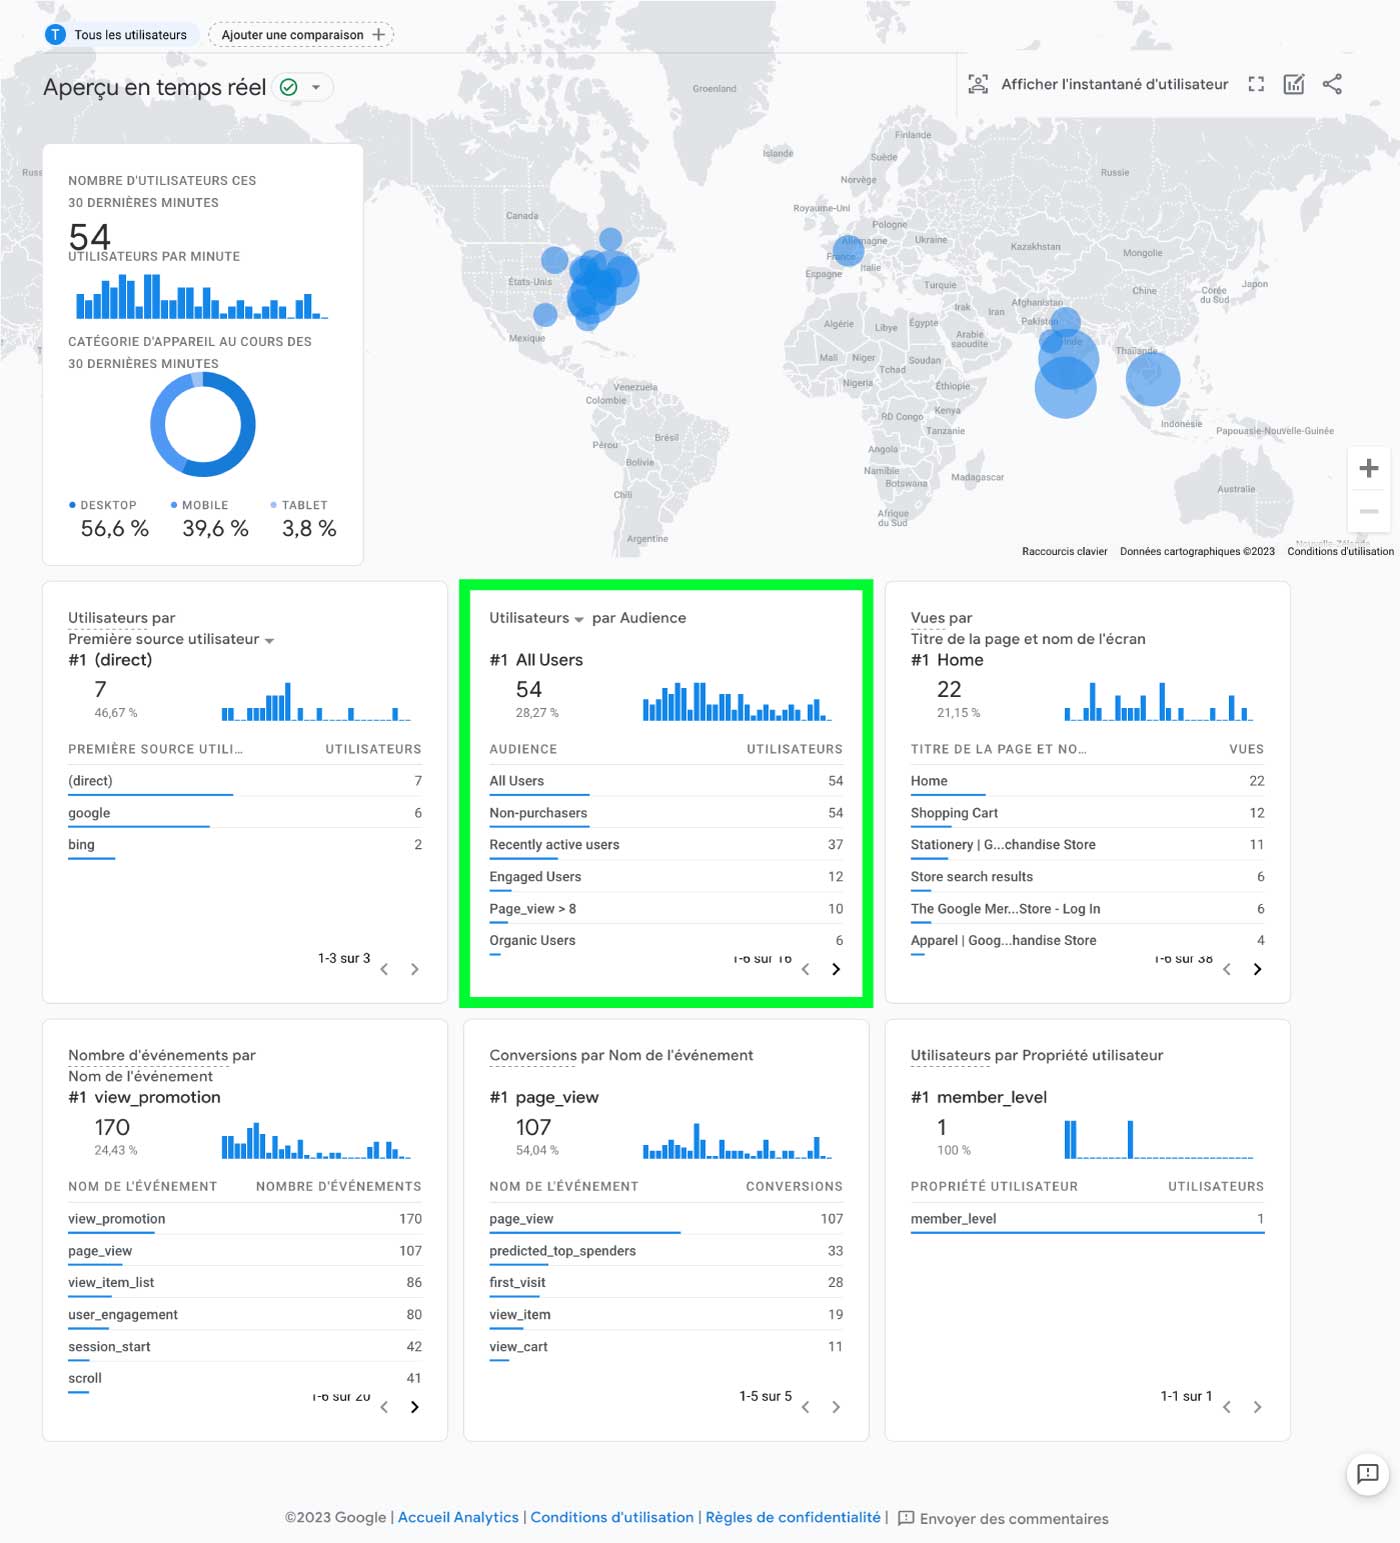The height and width of the screenshot is (1543, 1400).
Task: Previous page in event count card
Action: [x=384, y=1407]
